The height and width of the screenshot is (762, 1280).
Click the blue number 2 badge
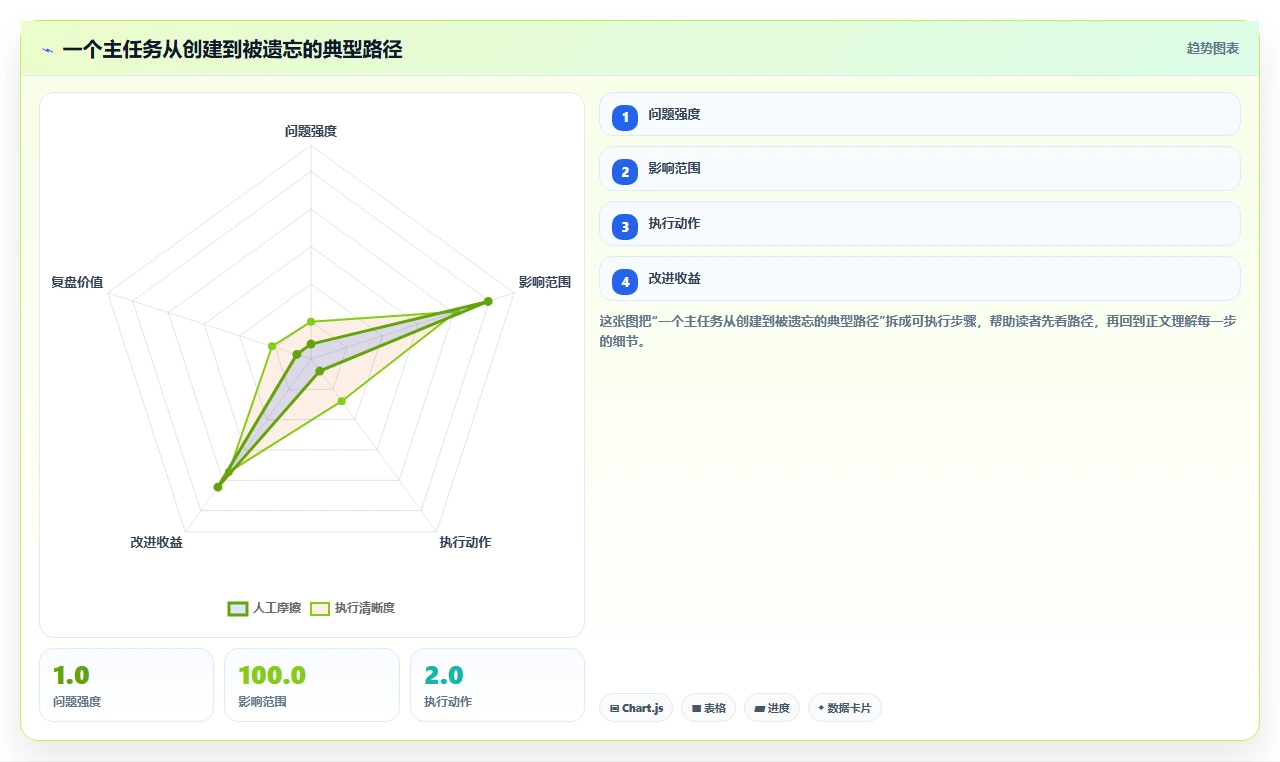click(625, 172)
